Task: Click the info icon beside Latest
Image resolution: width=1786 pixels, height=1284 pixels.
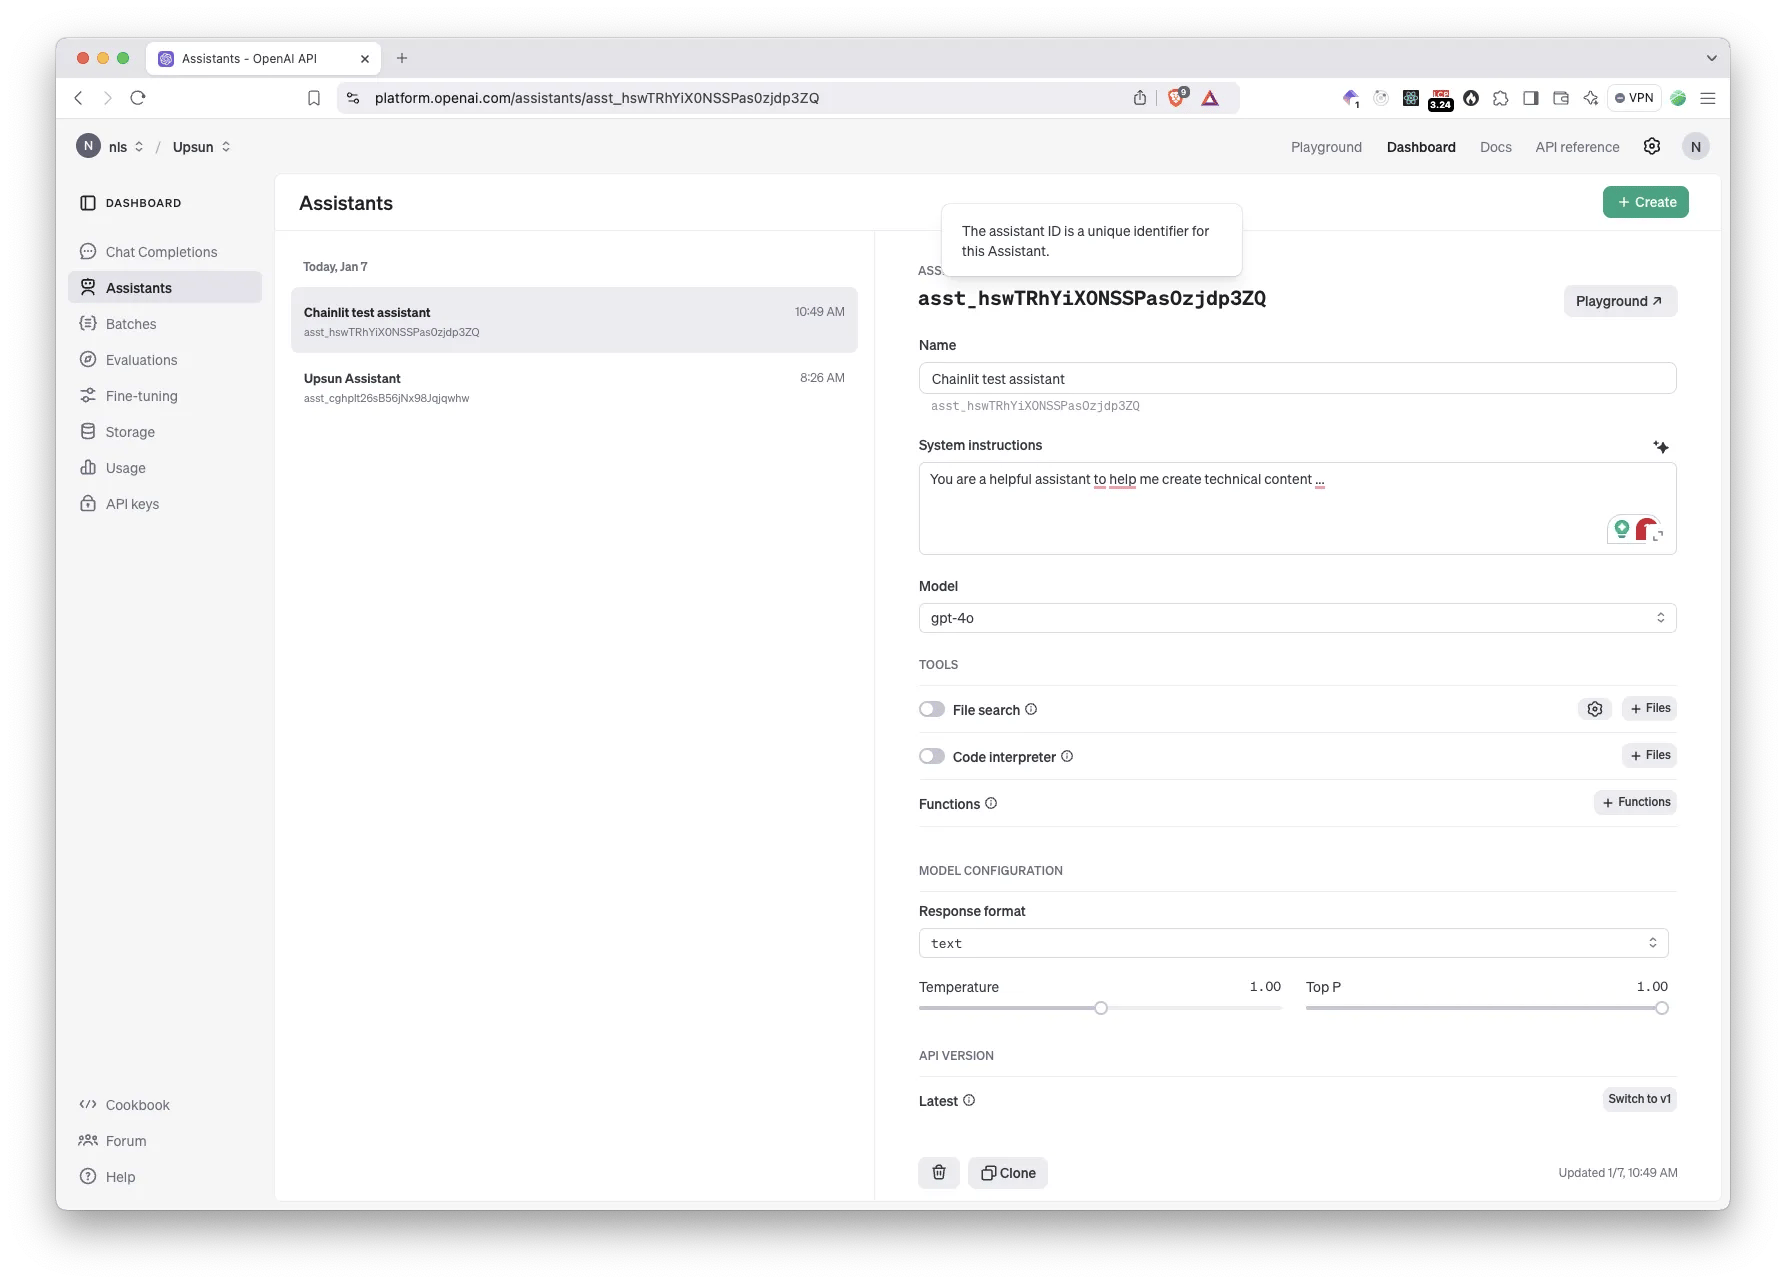Action: click(969, 1101)
